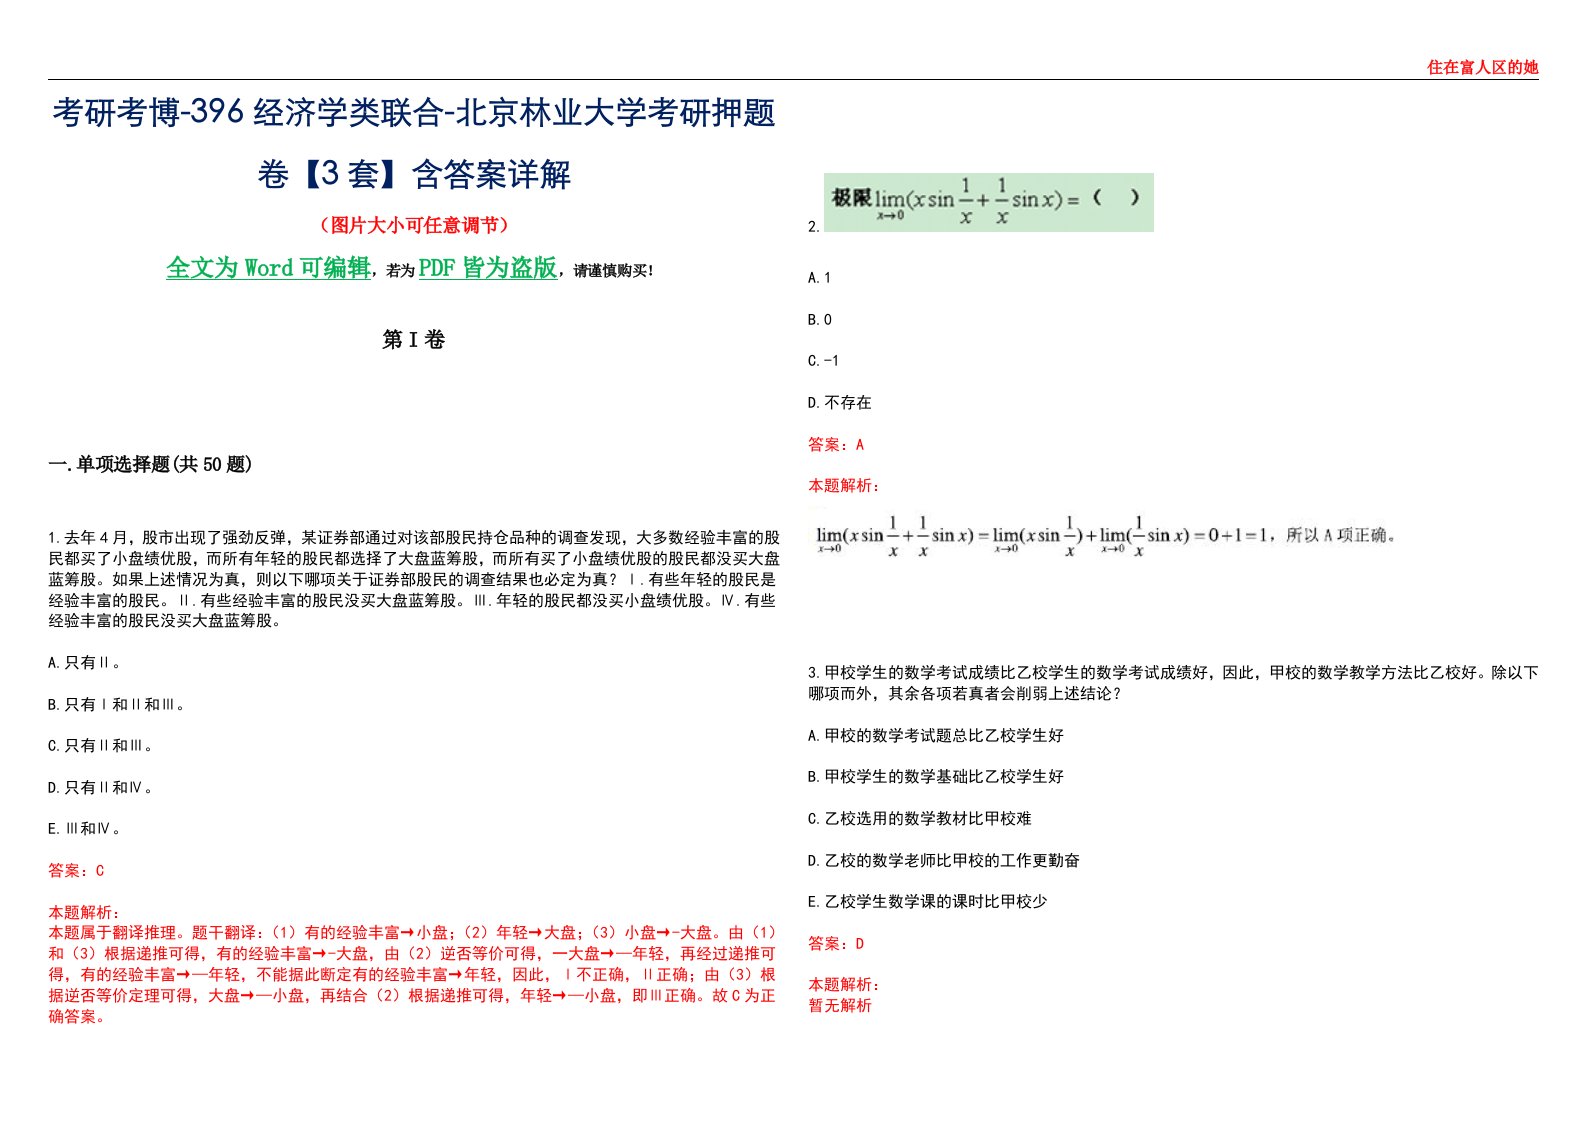This screenshot has width=1587, height=1122.
Task: Select option E.乙校学生数学课的课时比甲校少
Action: tap(928, 902)
